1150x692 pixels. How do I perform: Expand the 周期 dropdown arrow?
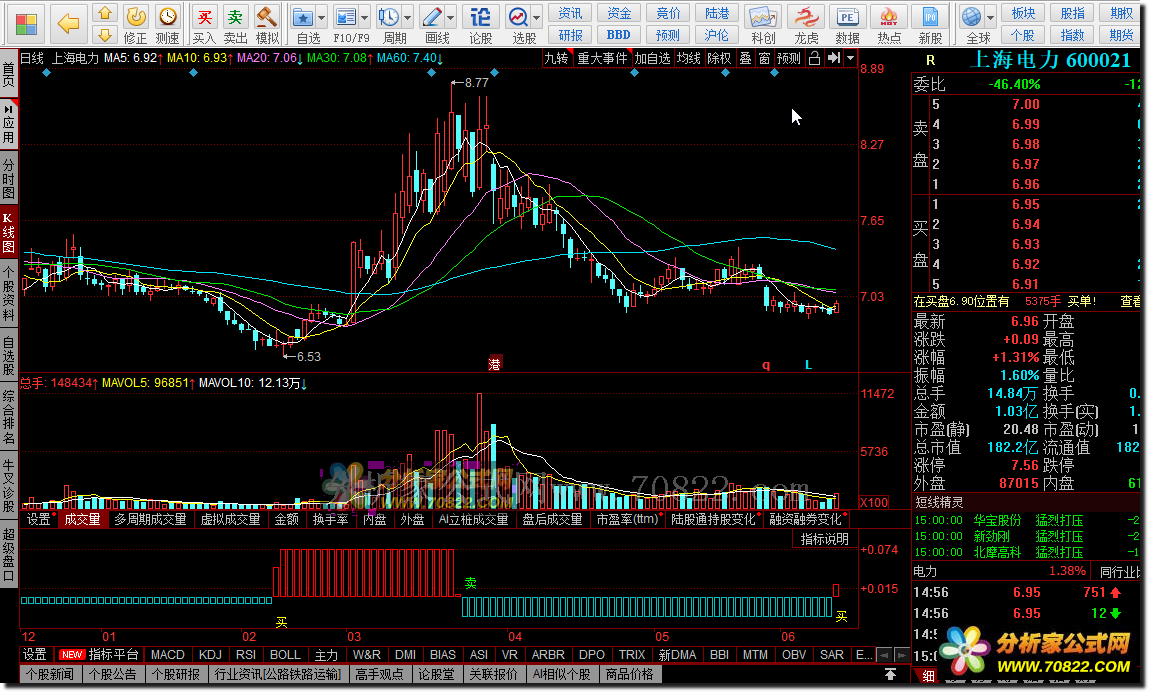coord(407,17)
